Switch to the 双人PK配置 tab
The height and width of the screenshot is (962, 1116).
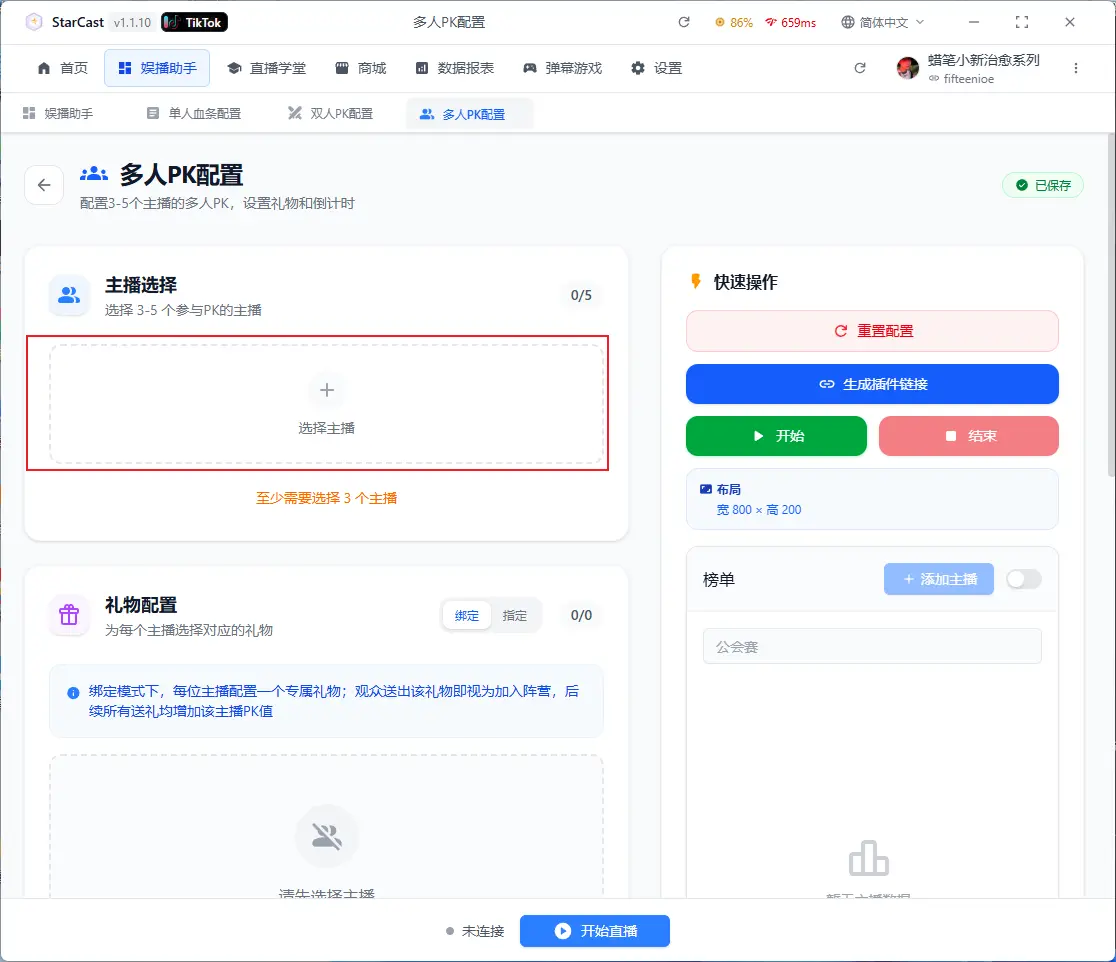click(x=330, y=114)
